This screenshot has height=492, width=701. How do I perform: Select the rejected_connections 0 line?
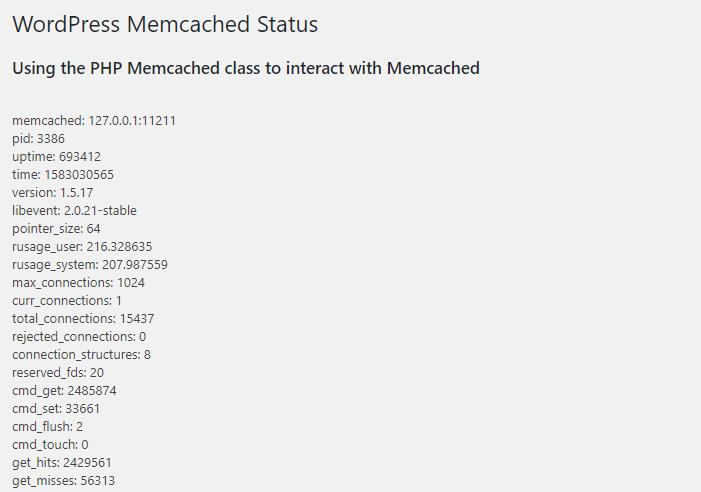tap(79, 336)
